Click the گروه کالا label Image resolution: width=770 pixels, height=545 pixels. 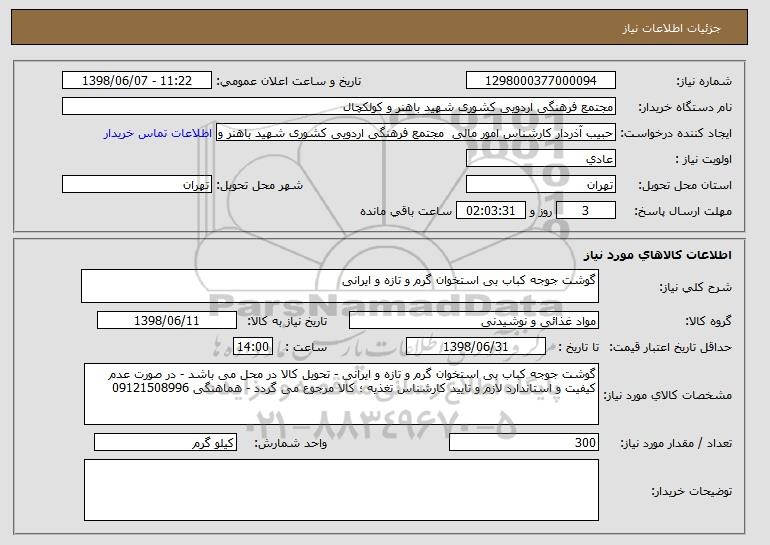(x=708, y=321)
